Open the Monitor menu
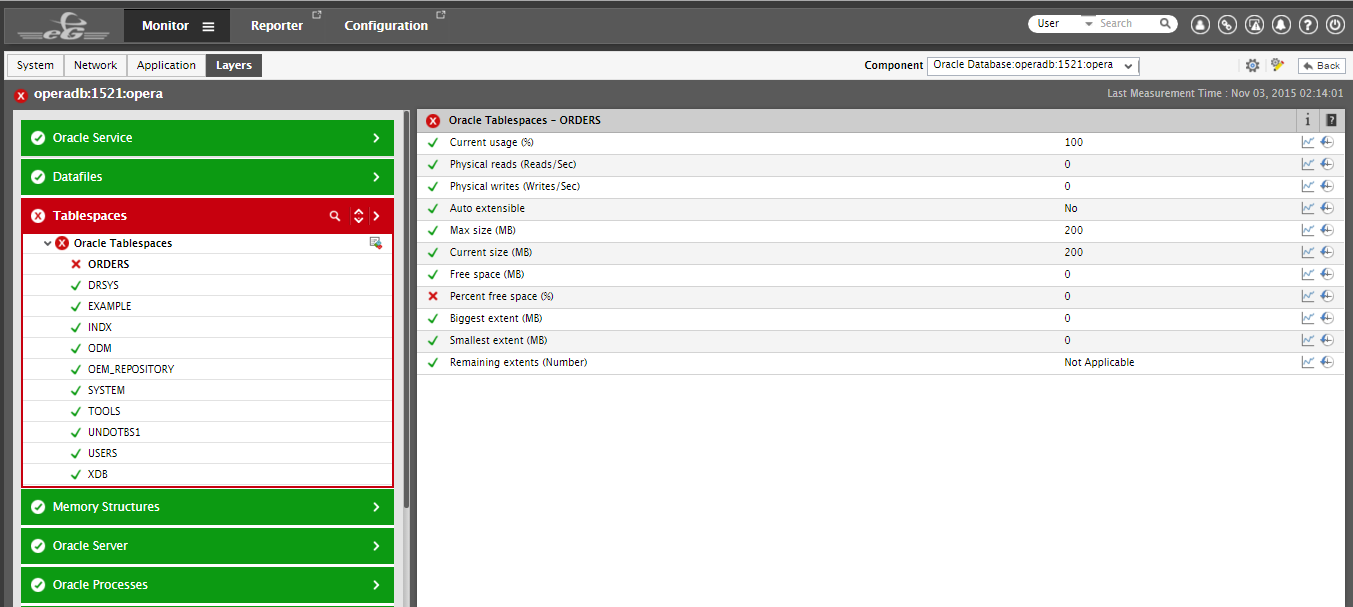This screenshot has width=1353, height=607. pyautogui.click(x=177, y=26)
